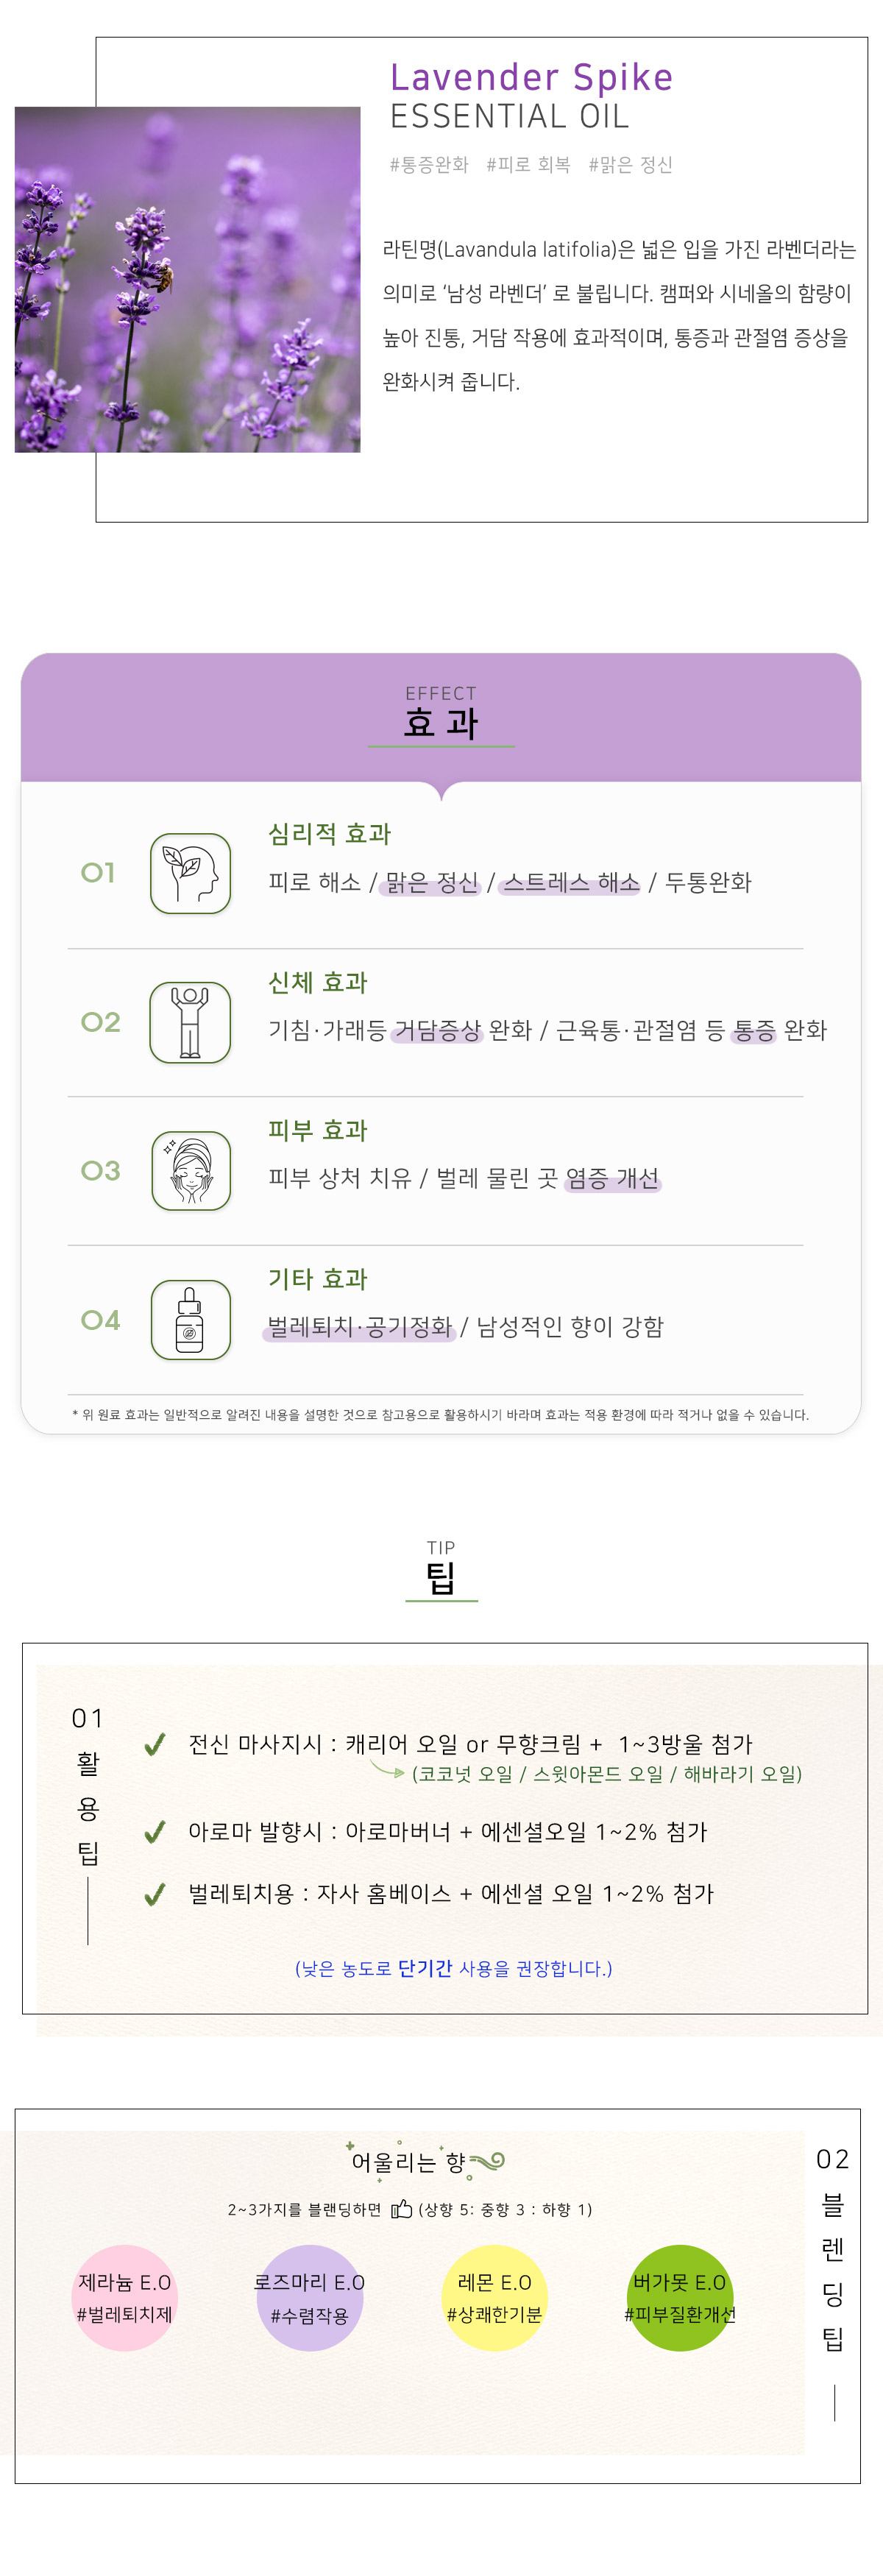The image size is (883, 2576).
Task: Click the body figure physical effect icon
Action: pos(190,1022)
